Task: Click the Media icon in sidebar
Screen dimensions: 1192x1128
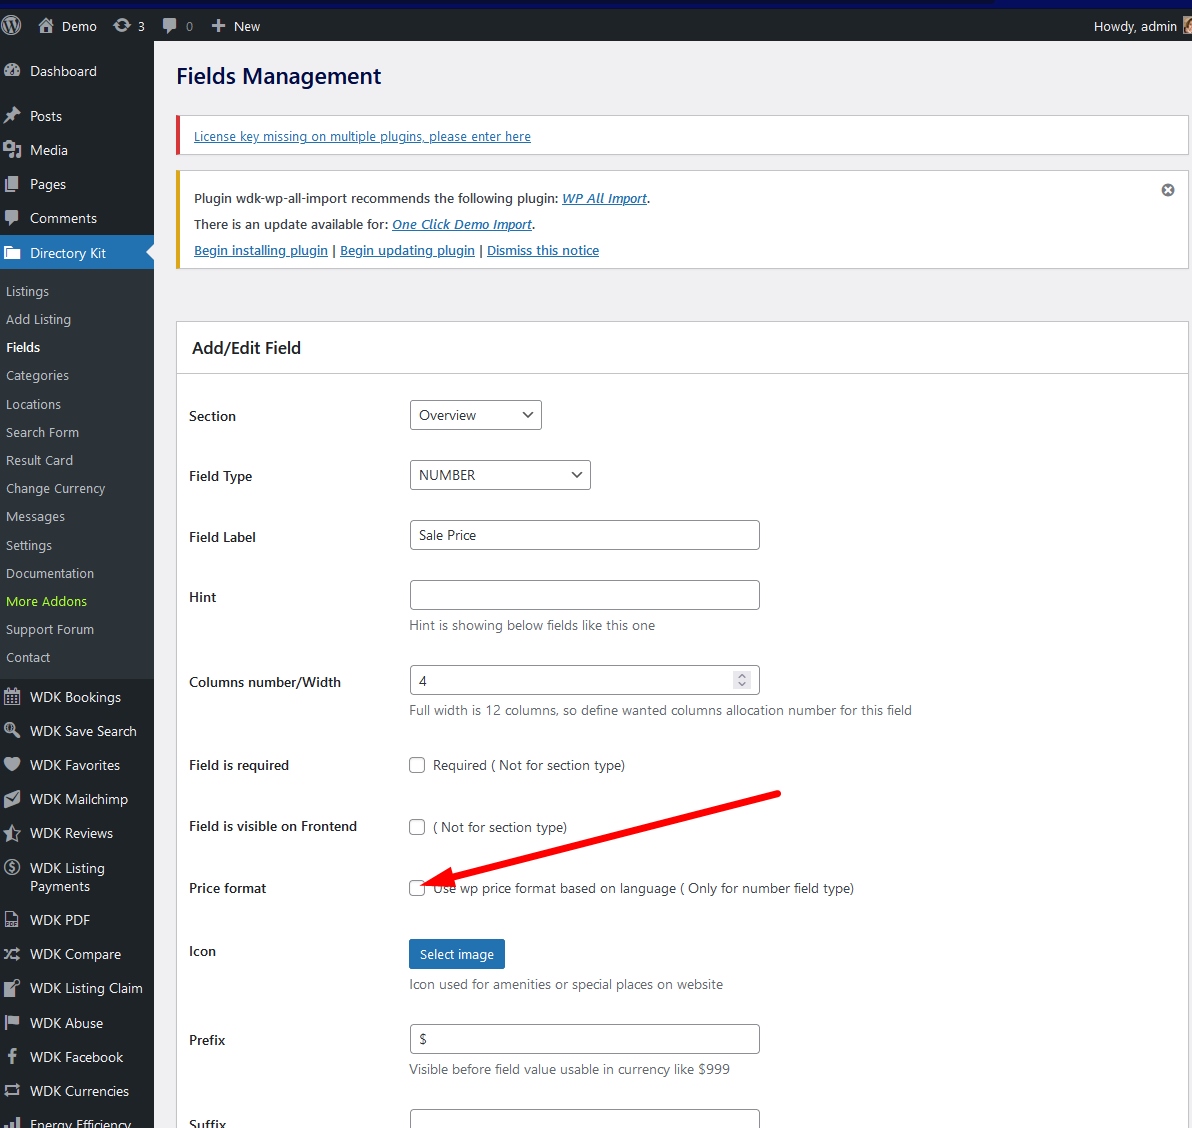Action: tap(12, 150)
